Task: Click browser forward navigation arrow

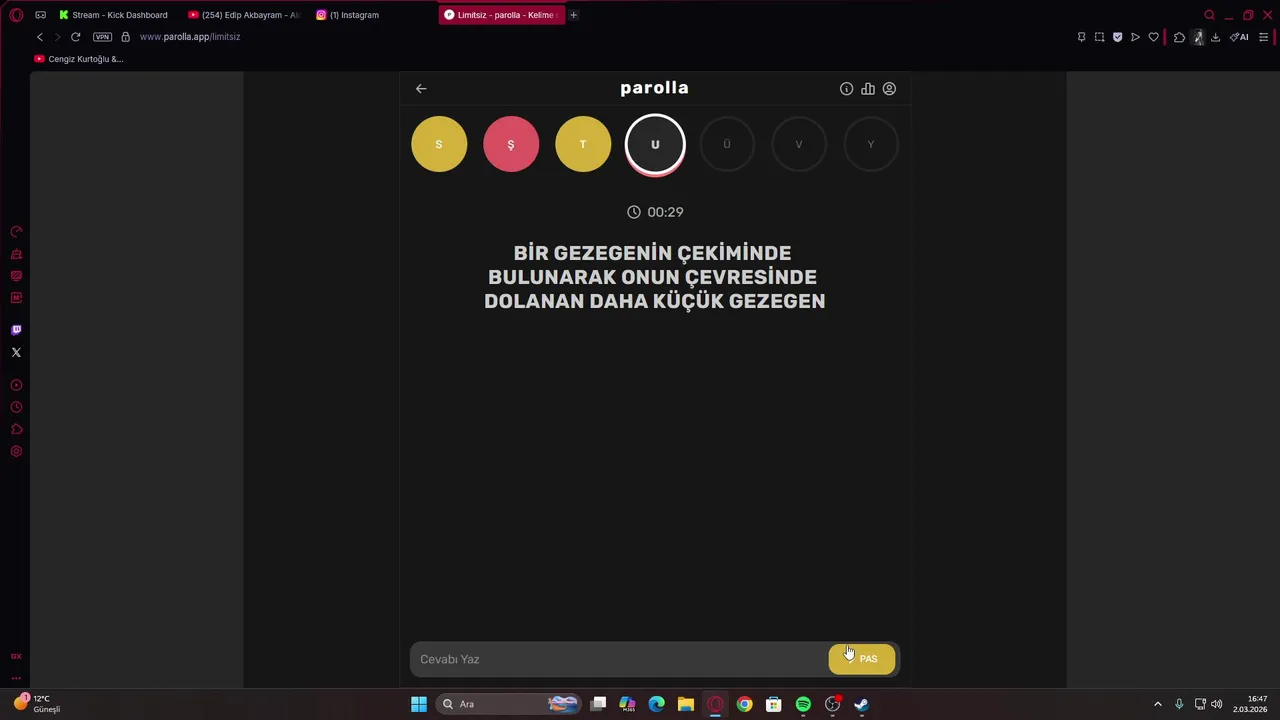Action: (57, 37)
